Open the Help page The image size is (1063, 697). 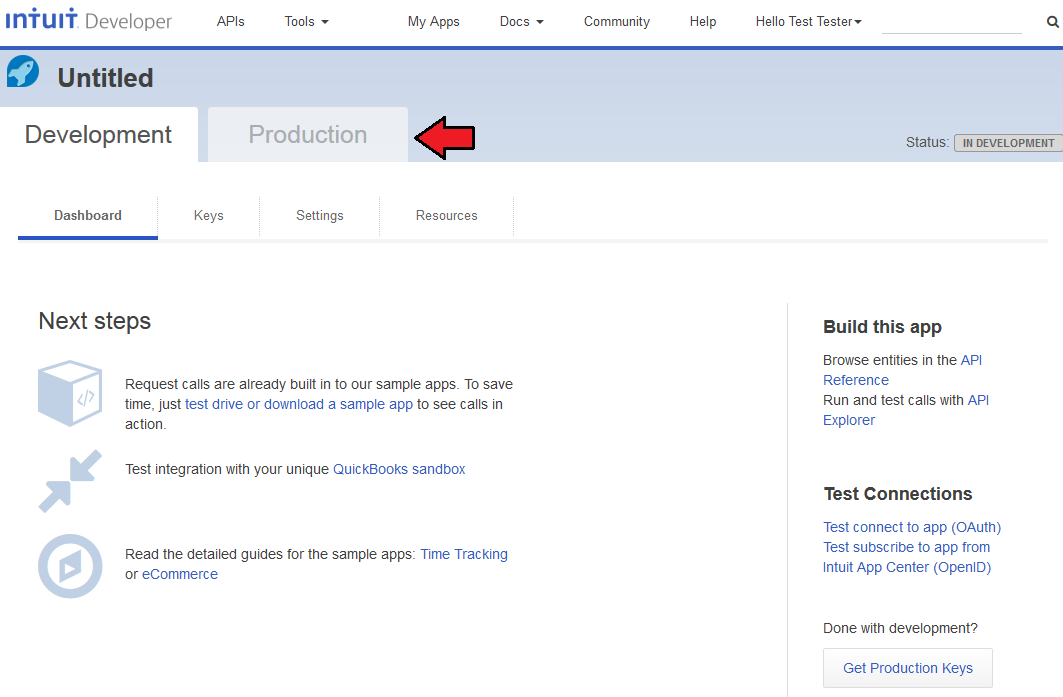[x=703, y=22]
